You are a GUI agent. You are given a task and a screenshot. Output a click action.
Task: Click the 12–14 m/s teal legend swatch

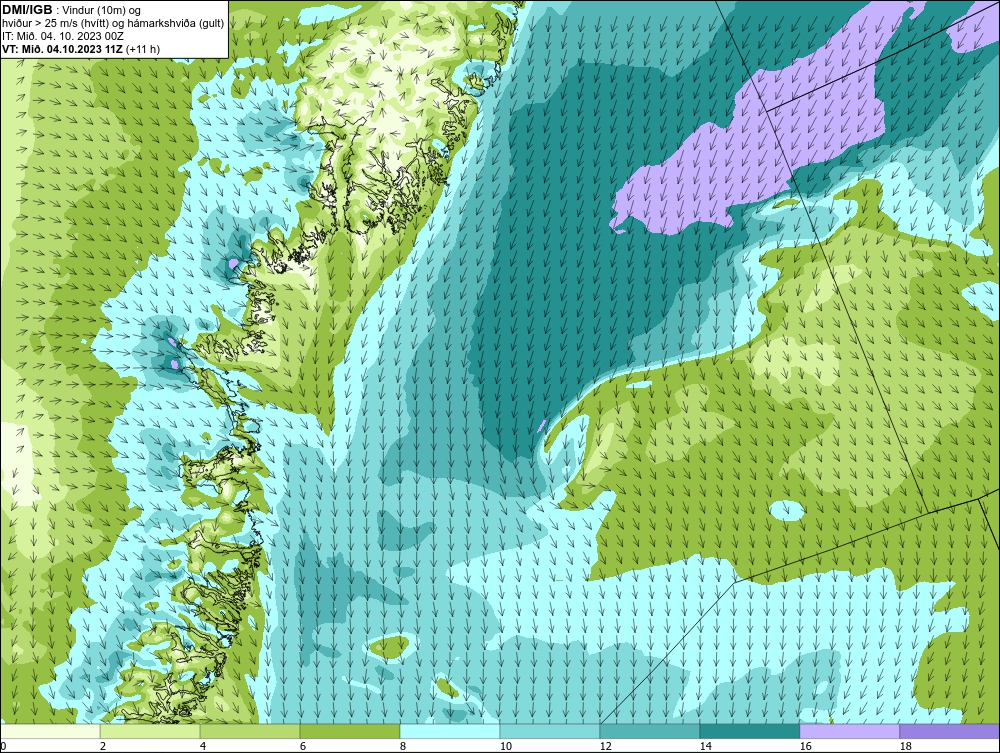(x=649, y=731)
